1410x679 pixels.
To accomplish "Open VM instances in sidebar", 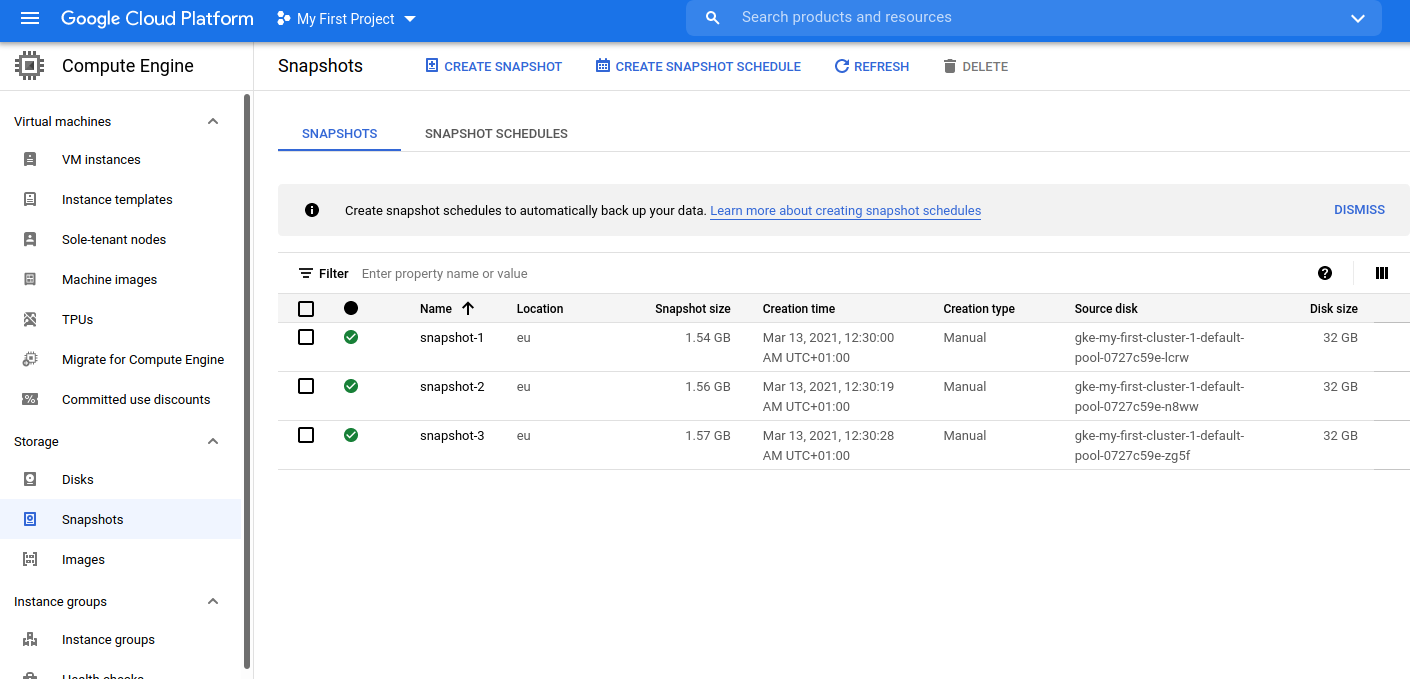I will [x=101, y=160].
